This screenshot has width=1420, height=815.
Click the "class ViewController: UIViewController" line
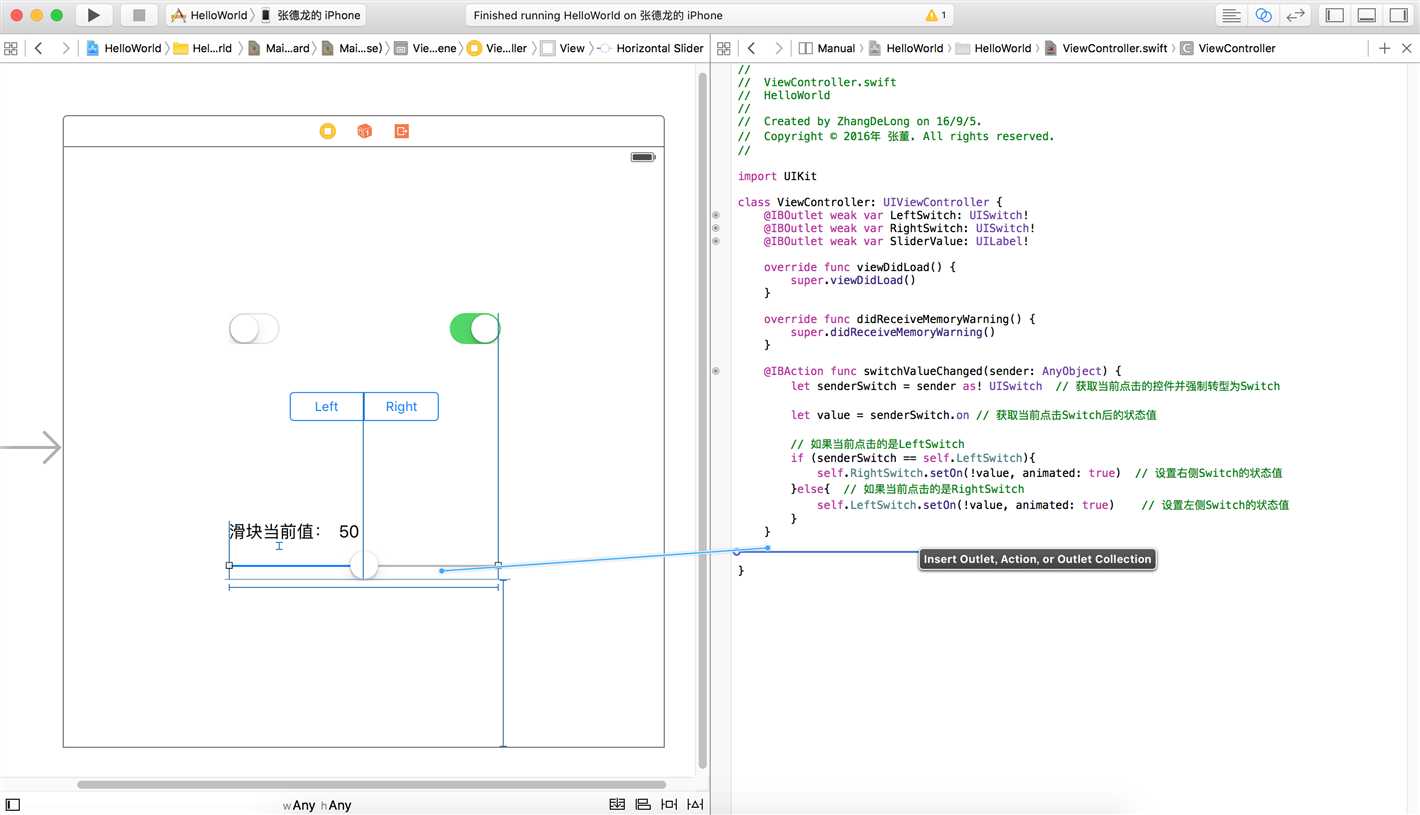coord(870,202)
